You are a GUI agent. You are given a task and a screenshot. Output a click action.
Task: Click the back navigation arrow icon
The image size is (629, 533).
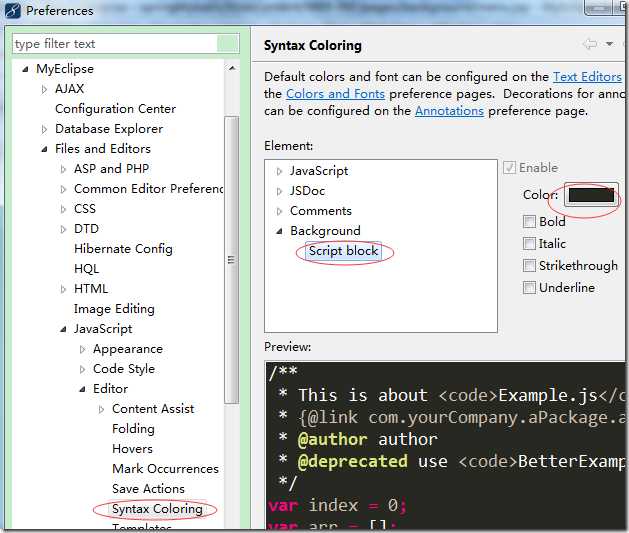point(590,44)
